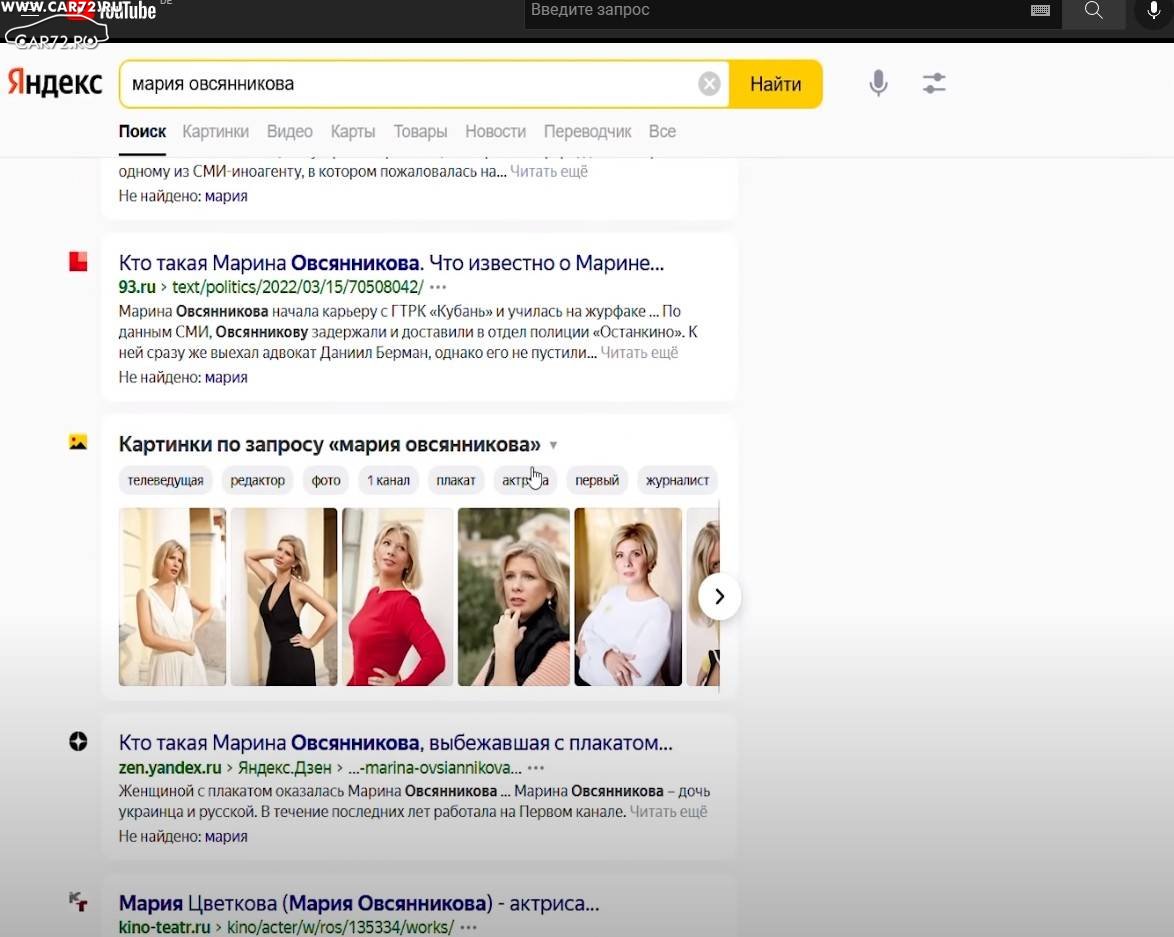
Task: Open YouTube on-screen keyboard icon
Action: 1040,11
